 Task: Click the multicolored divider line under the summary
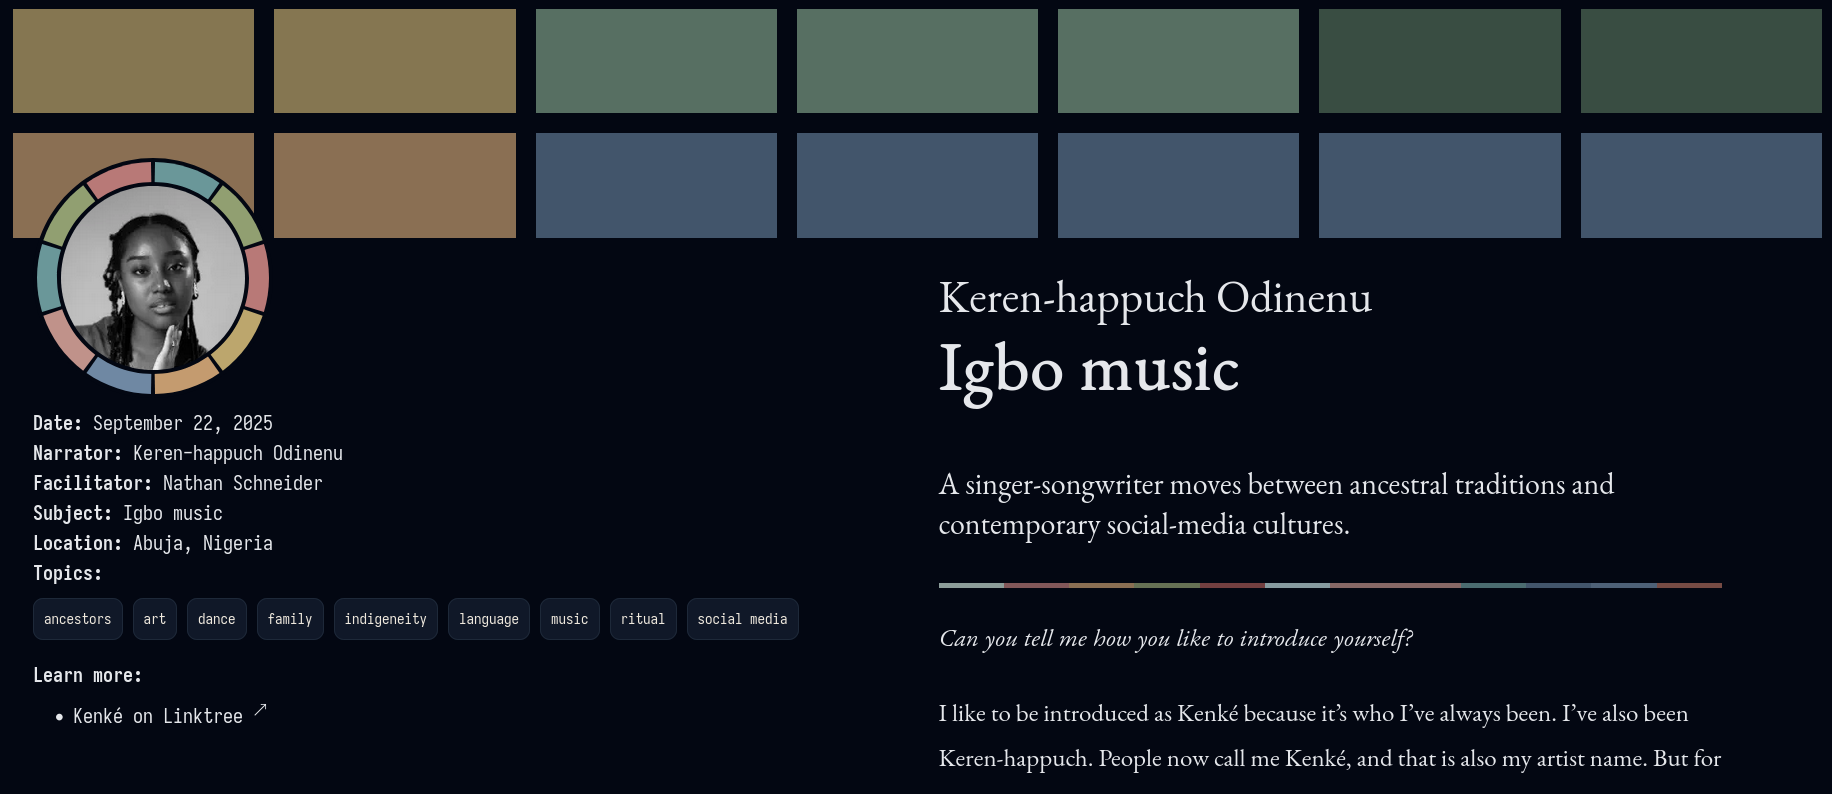pos(1329,585)
